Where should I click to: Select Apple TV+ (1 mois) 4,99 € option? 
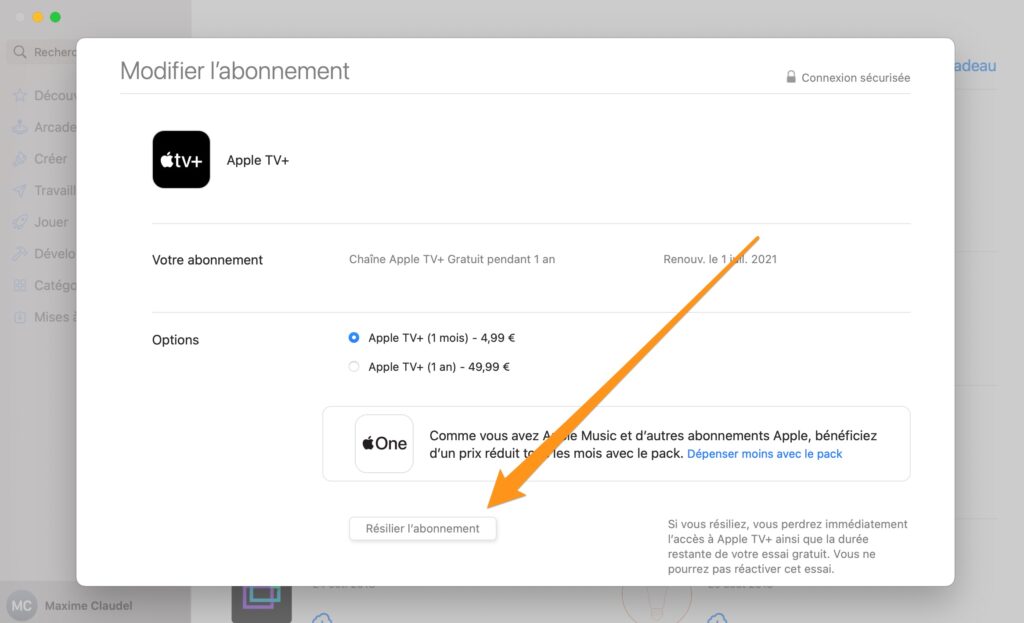(x=353, y=338)
